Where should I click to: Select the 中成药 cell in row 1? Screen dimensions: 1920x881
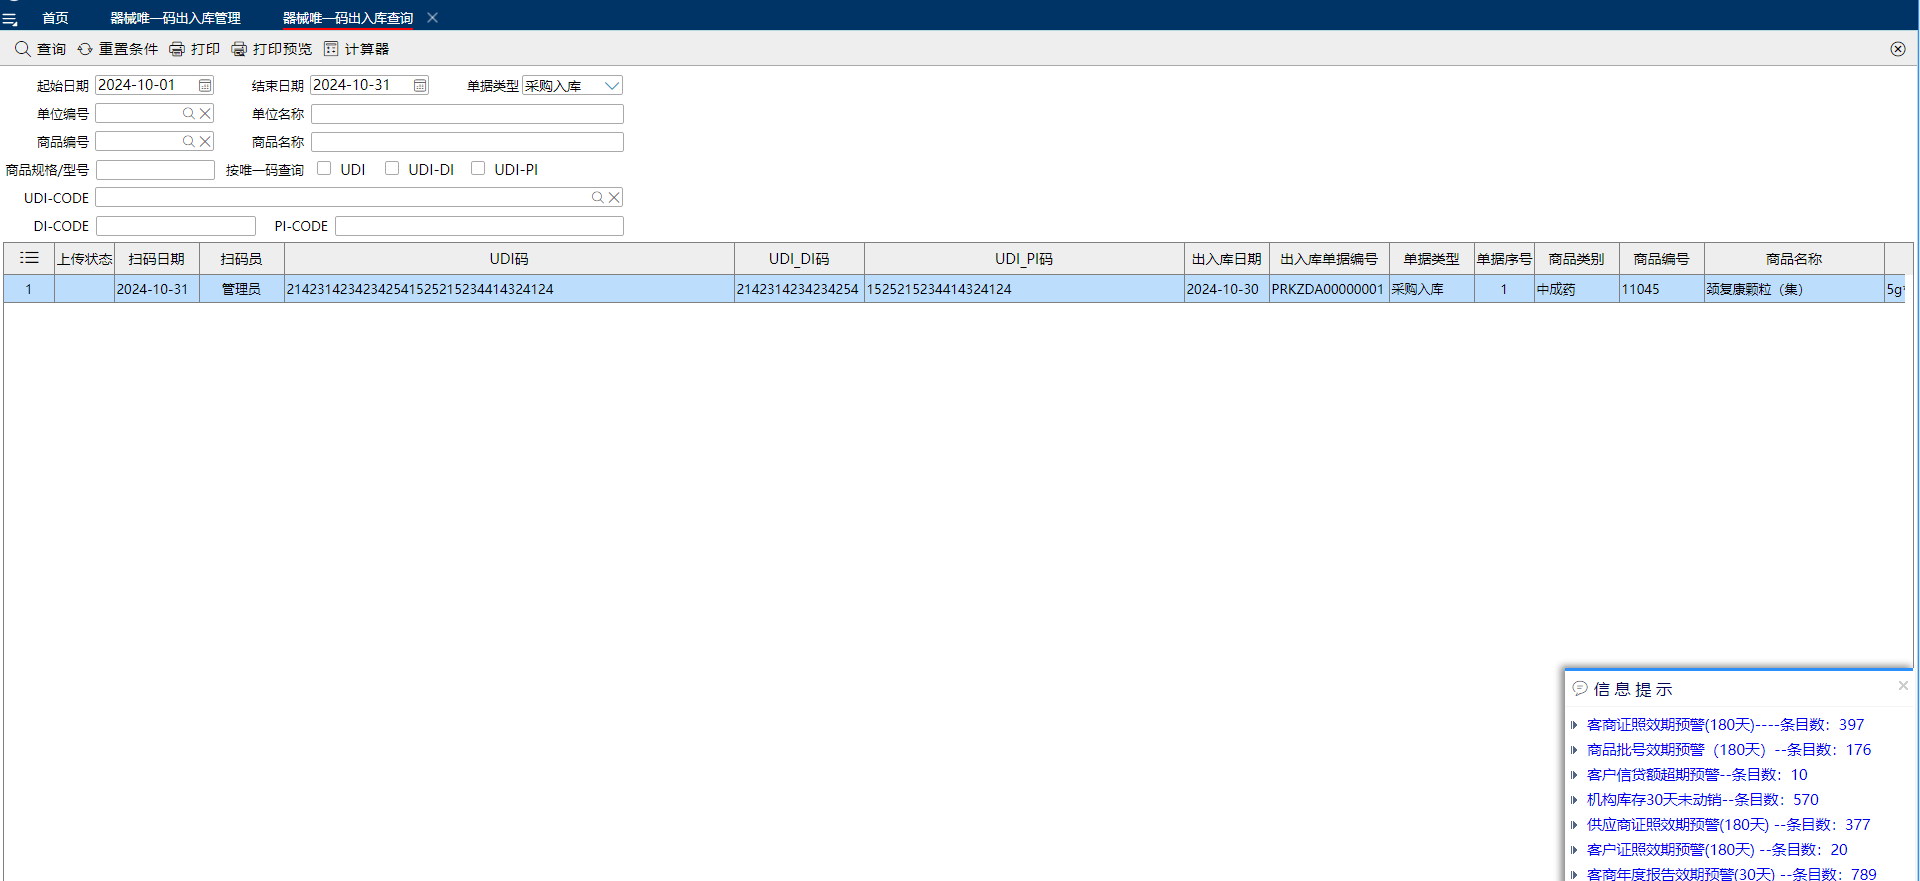tap(1577, 289)
